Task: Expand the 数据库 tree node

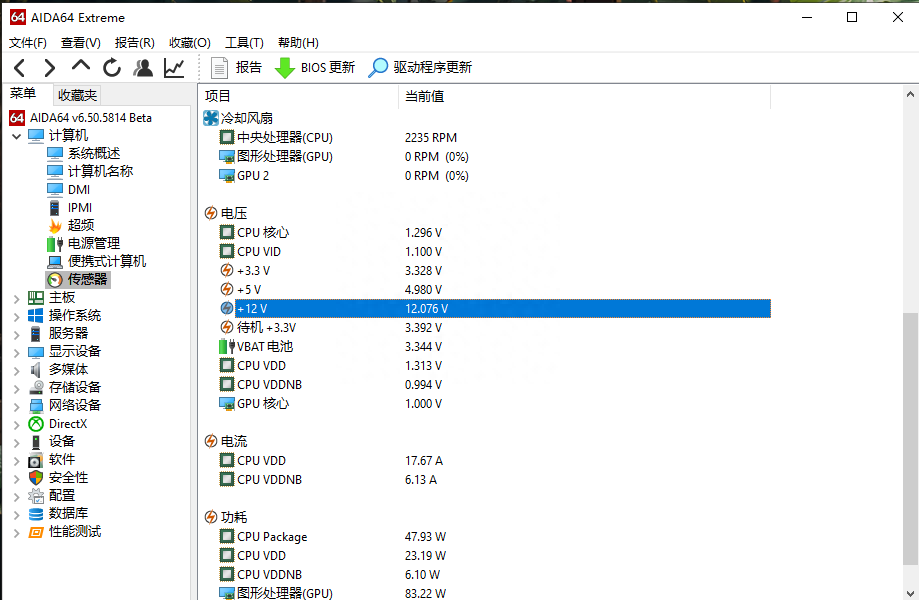Action: point(16,515)
